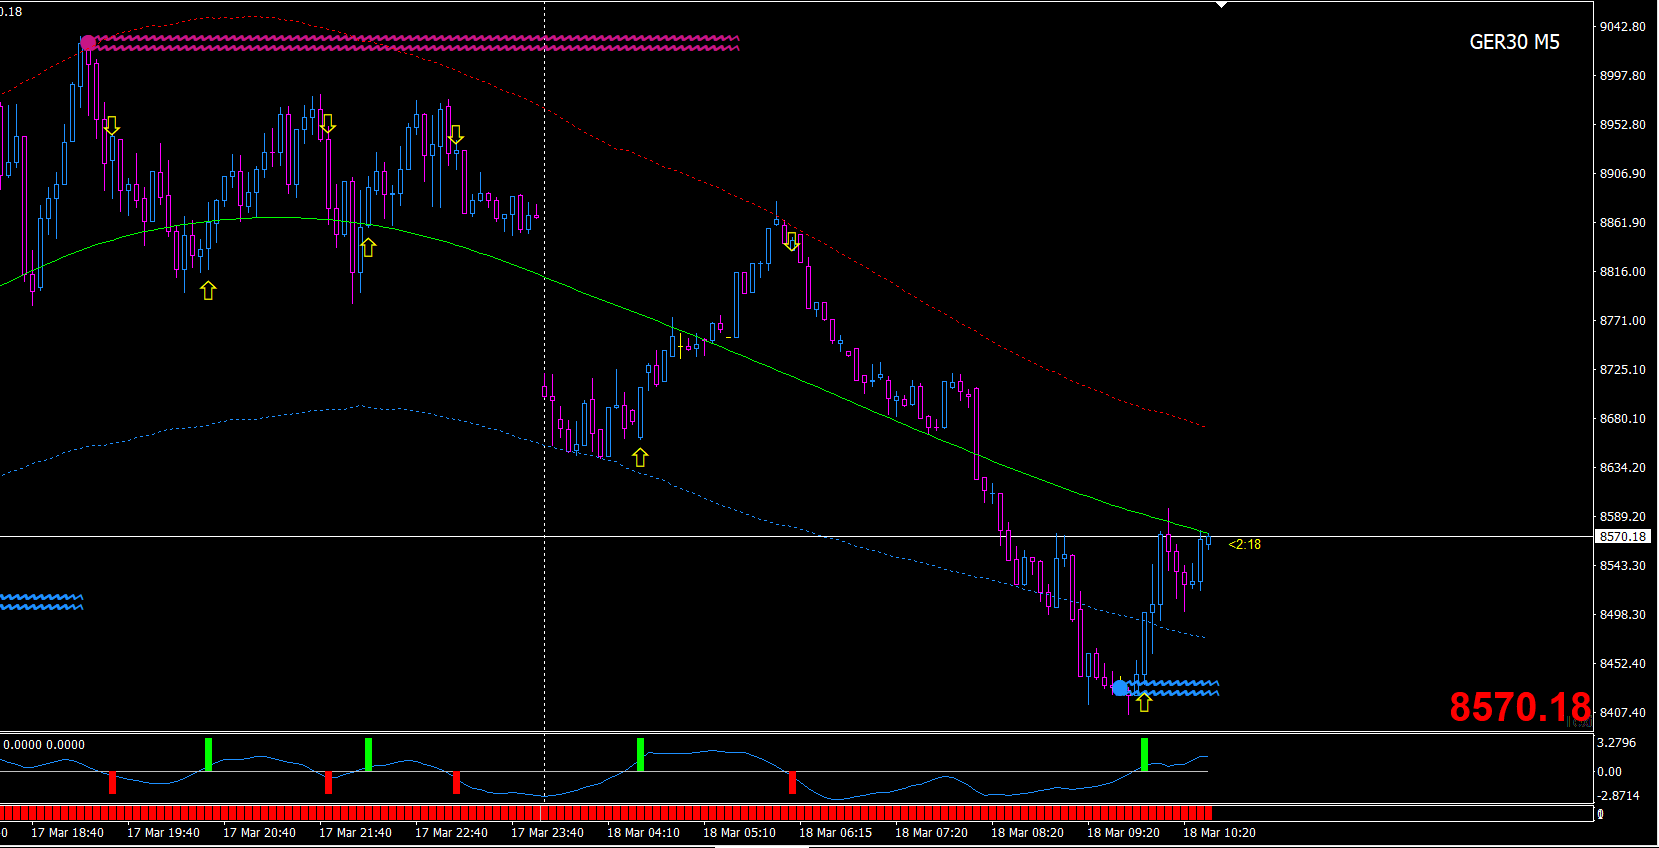The height and width of the screenshot is (848, 1659).
Task: Click the large red 8570.18 price text
Action: (1520, 707)
